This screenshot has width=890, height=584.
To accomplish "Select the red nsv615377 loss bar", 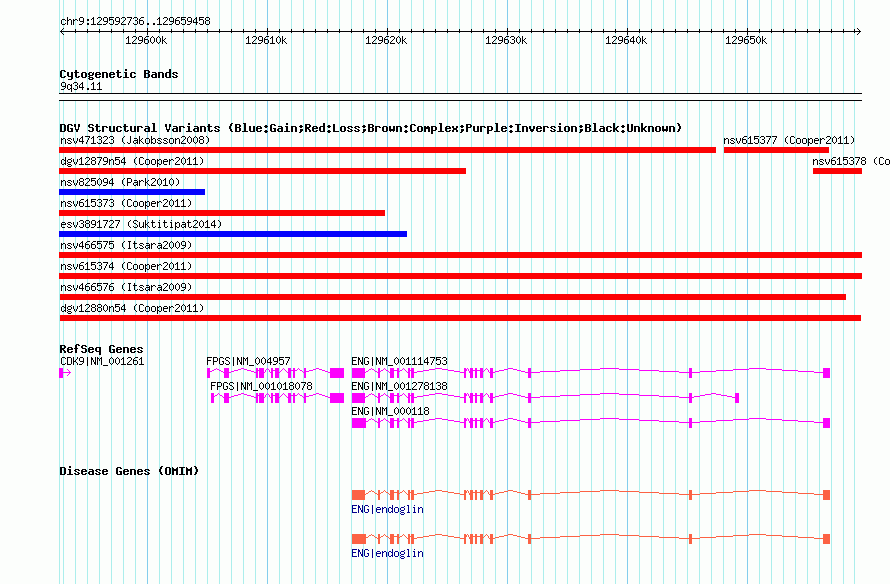I will [x=776, y=150].
